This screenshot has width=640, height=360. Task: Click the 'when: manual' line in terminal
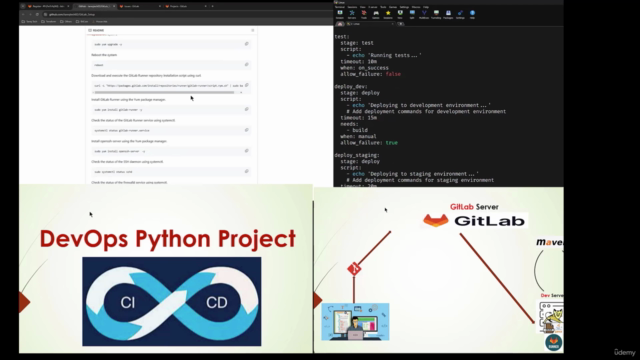358,136
